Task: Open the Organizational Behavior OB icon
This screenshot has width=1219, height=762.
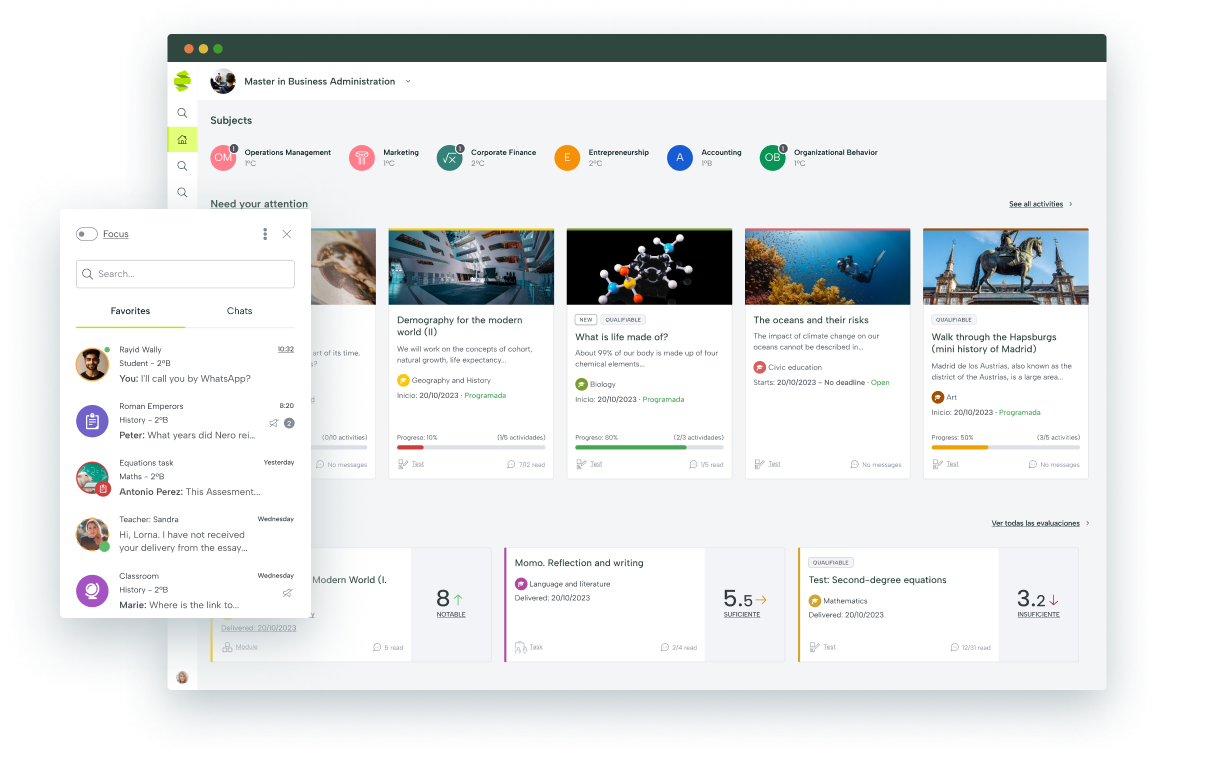Action: (772, 158)
